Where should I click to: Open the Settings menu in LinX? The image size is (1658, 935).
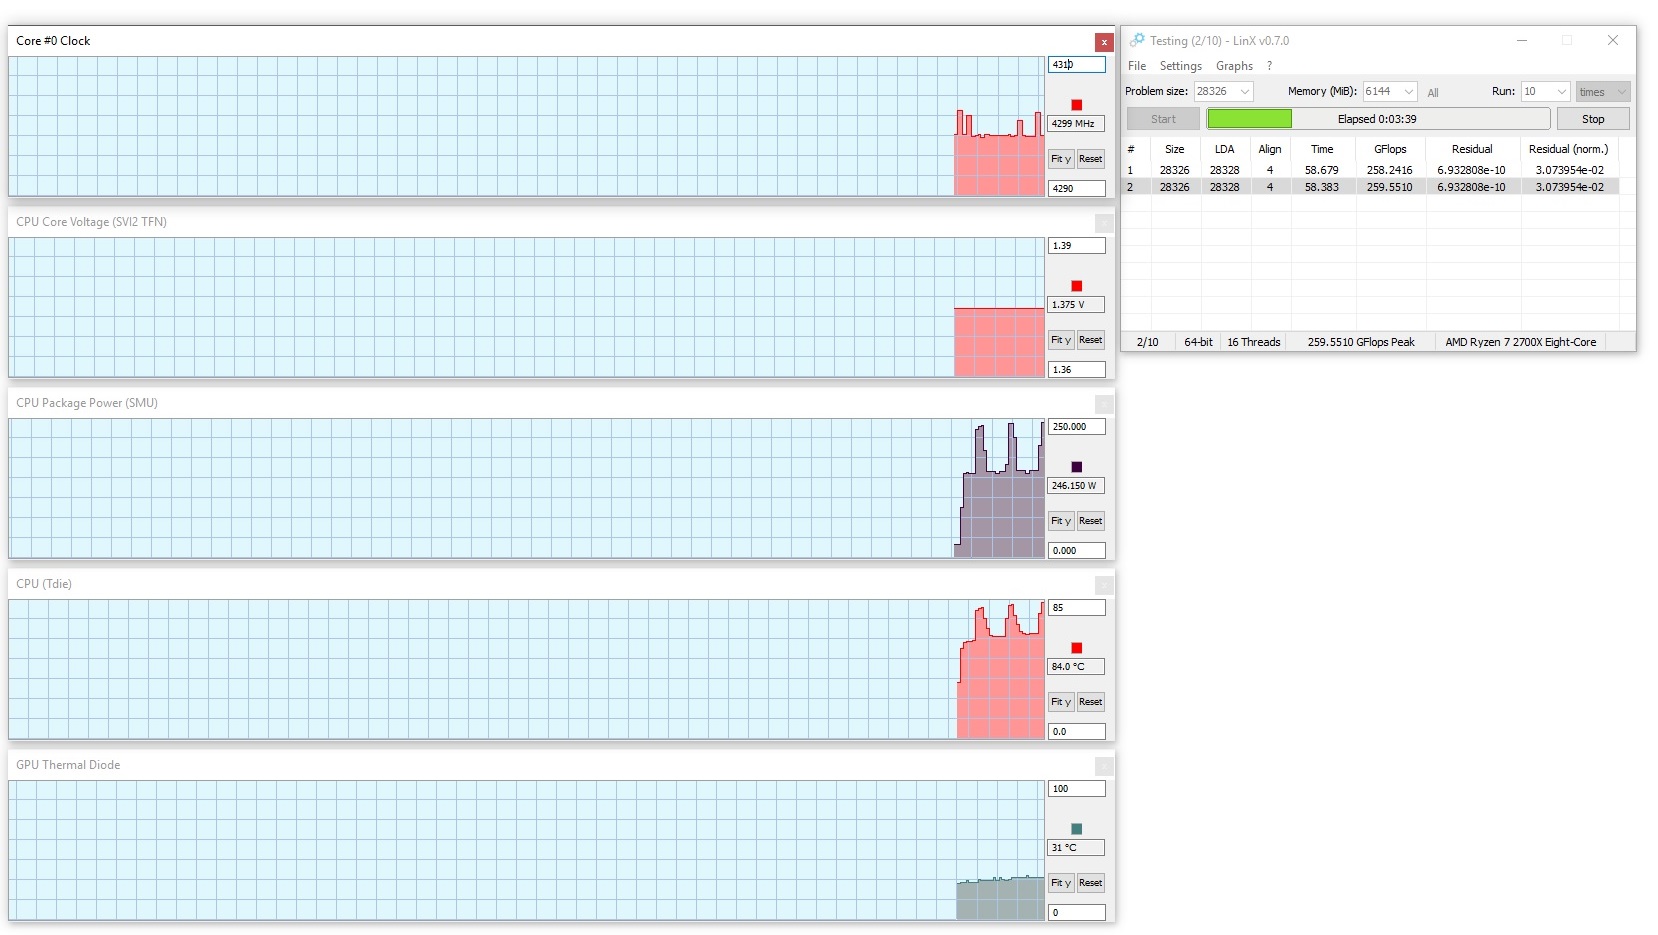(x=1180, y=66)
